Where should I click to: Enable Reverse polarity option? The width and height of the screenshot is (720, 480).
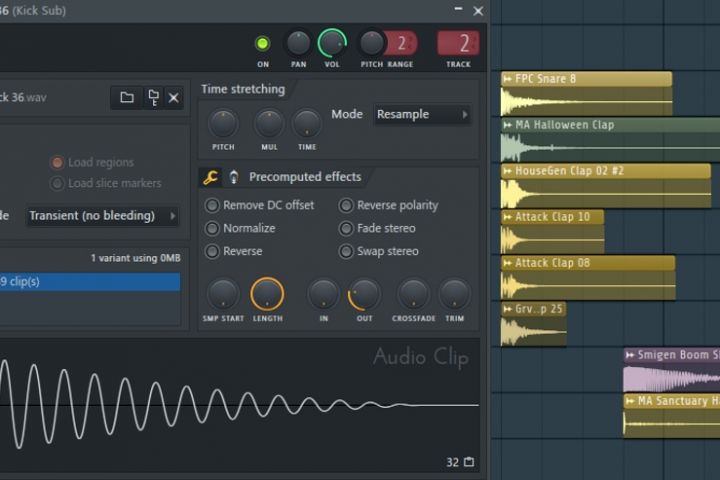[x=346, y=205]
